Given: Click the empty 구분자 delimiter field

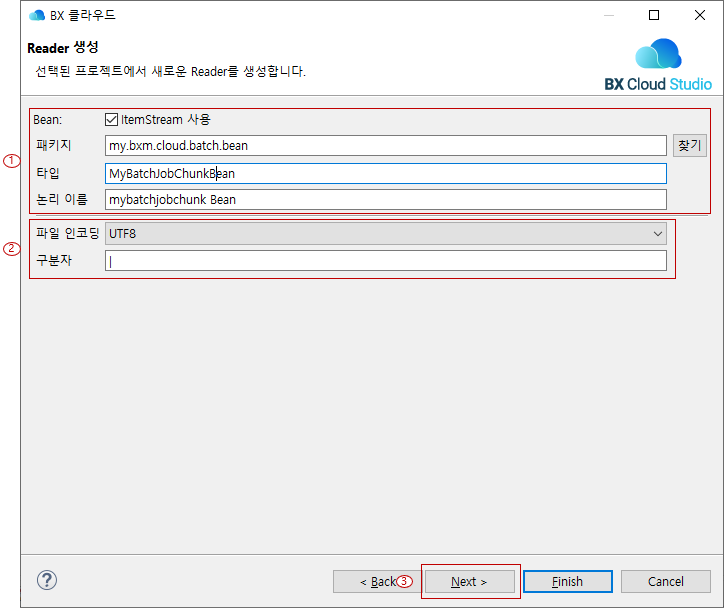Looking at the screenshot, I should (x=385, y=261).
